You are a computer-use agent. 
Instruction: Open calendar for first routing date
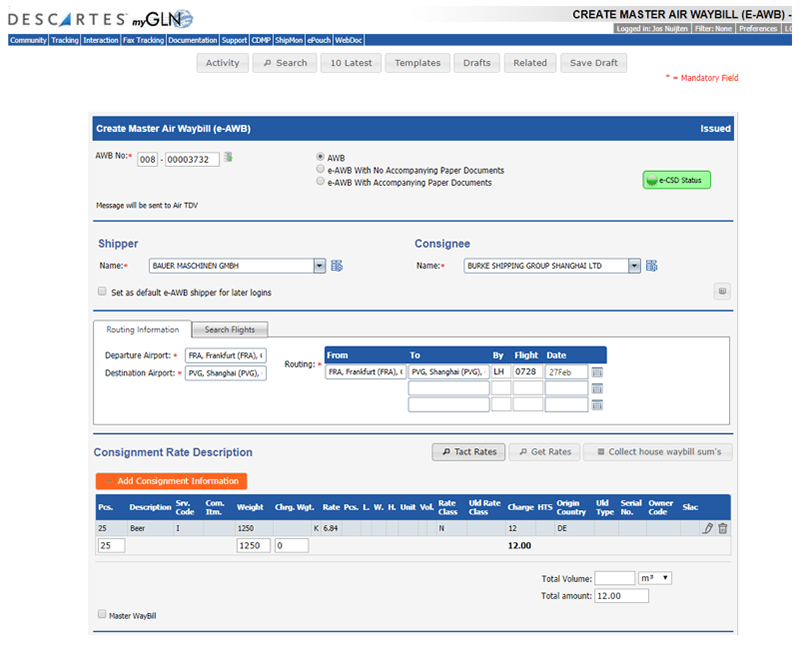[x=598, y=372]
